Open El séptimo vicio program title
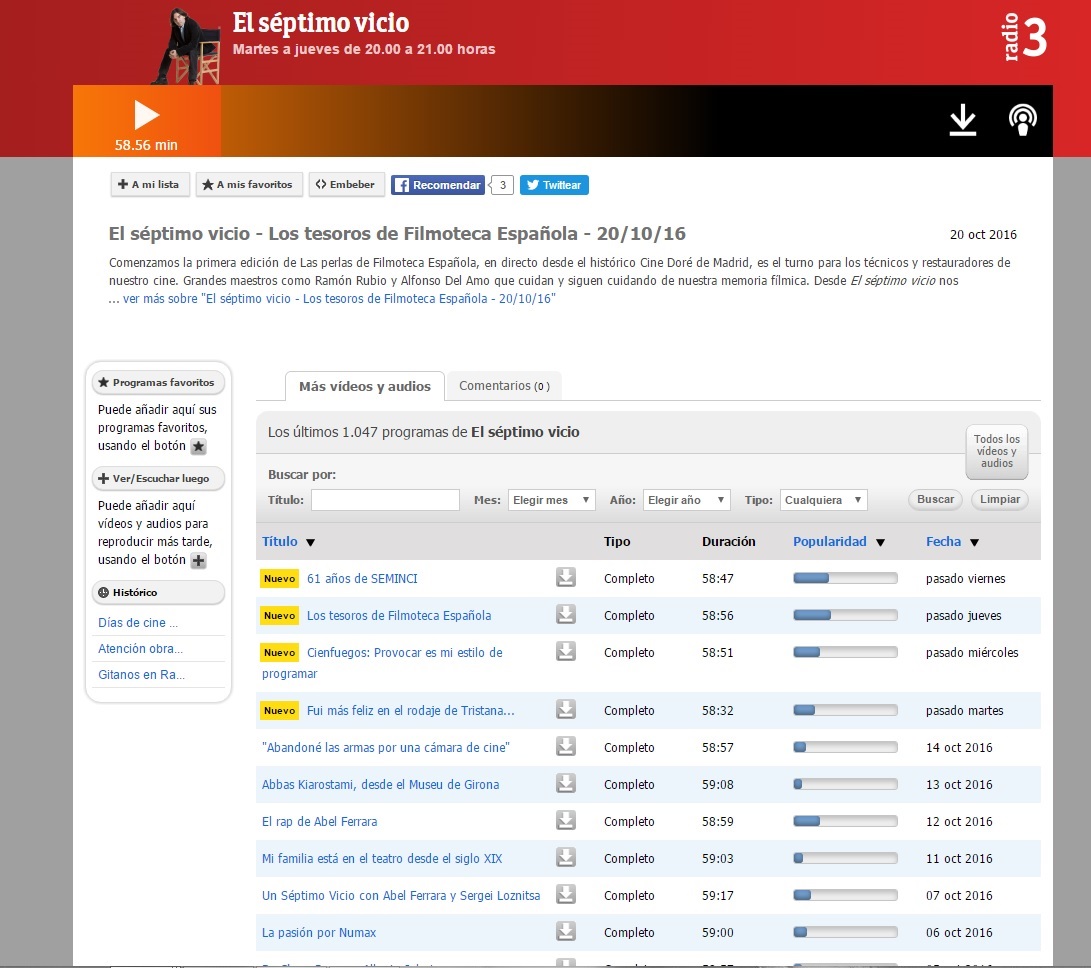This screenshot has height=968, width=1091. coord(321,23)
